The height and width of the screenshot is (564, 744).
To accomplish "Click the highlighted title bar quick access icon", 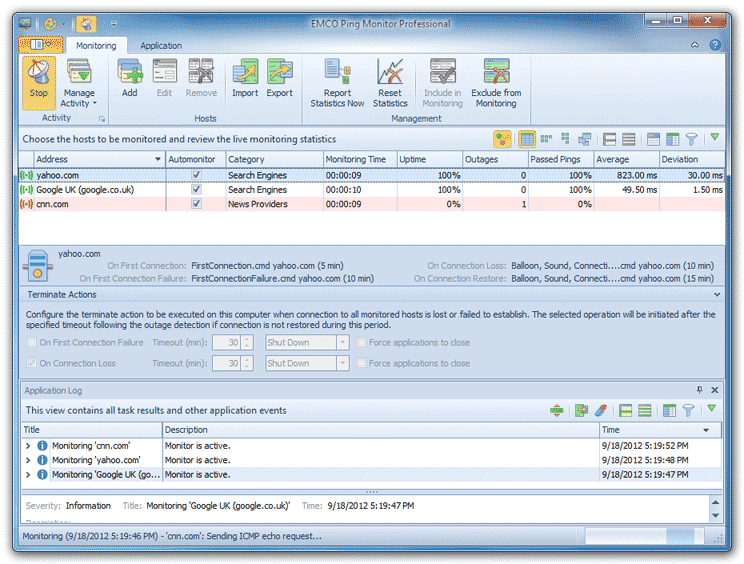I will click(x=86, y=23).
